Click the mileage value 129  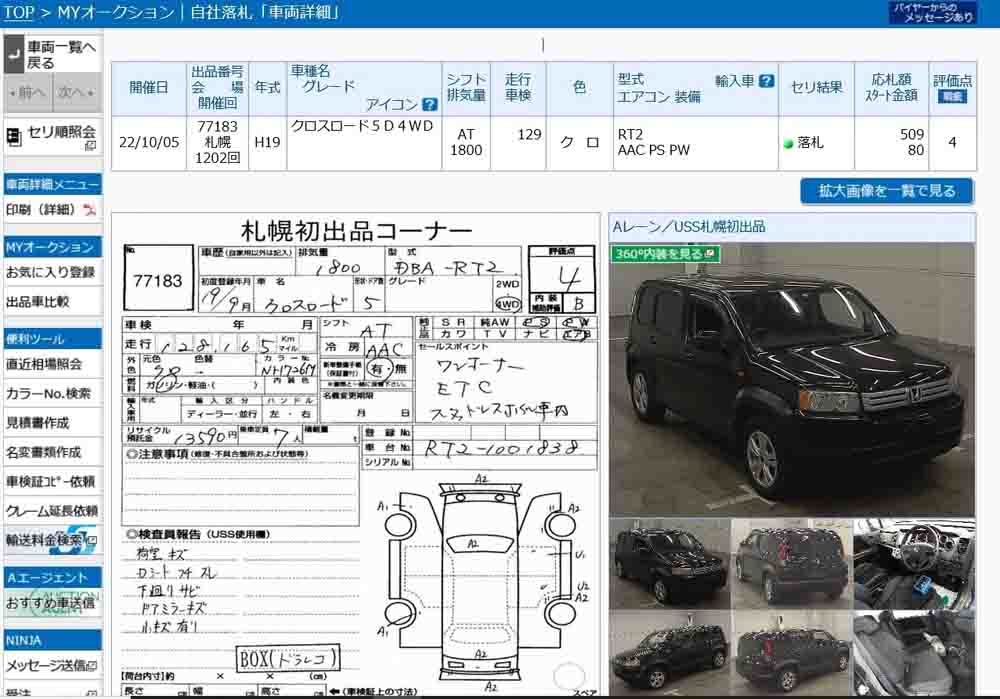click(529, 135)
